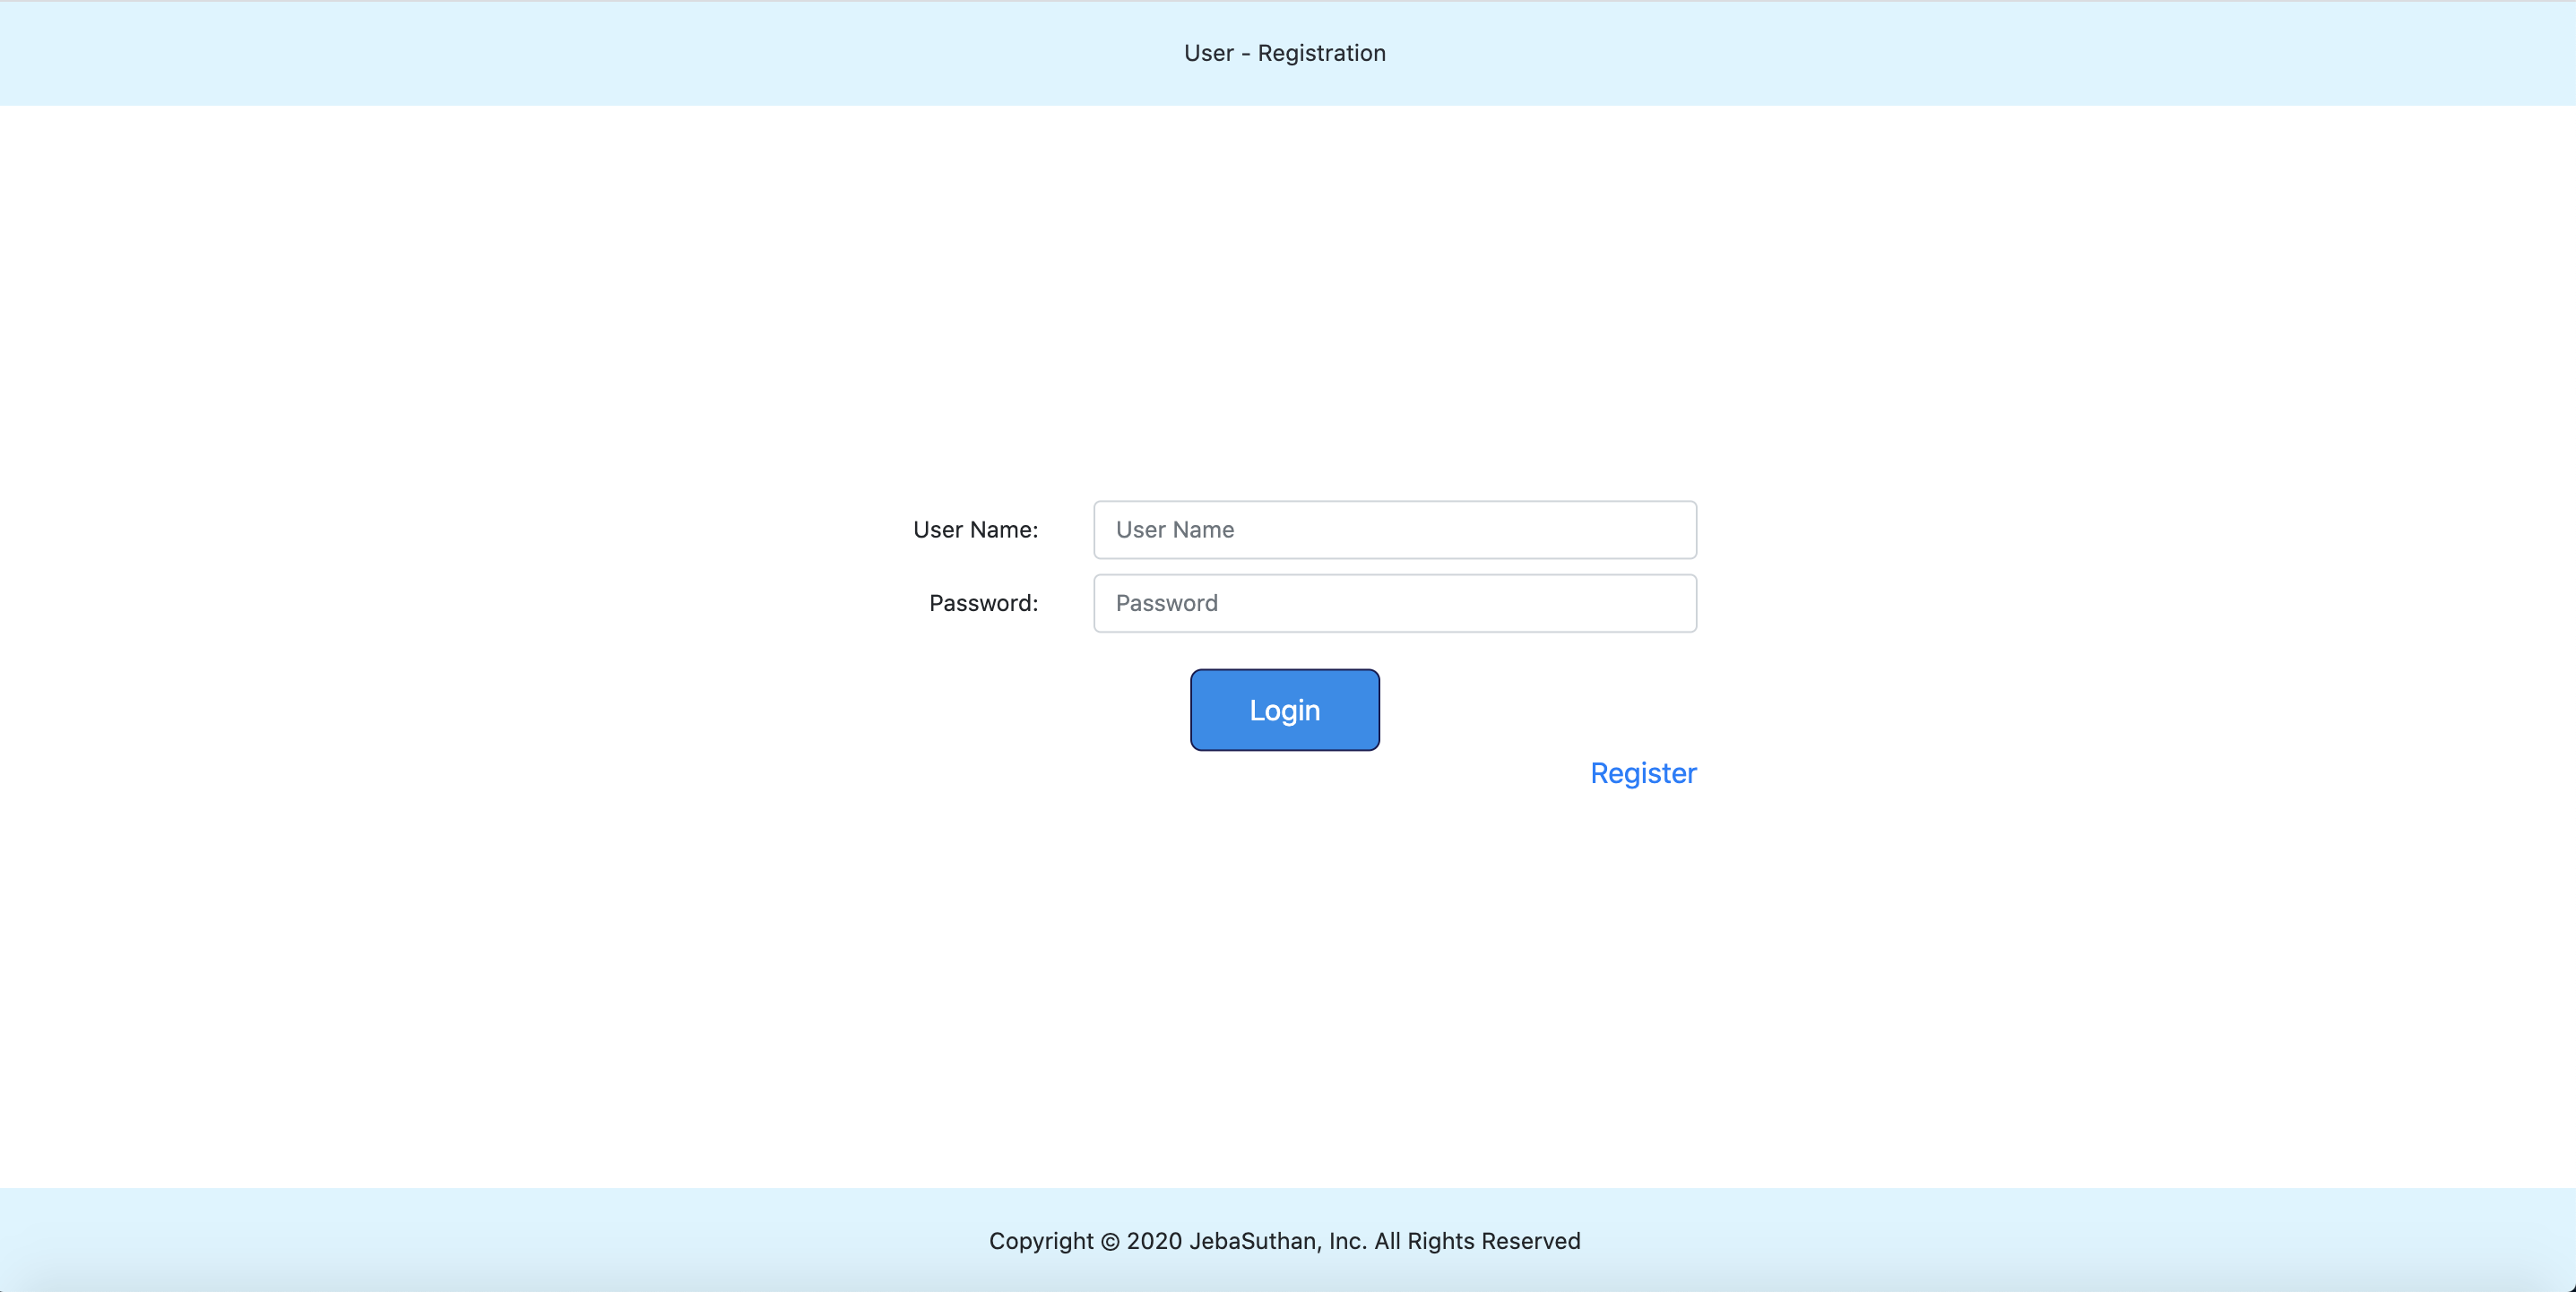Click inside the empty Password field
2576x1292 pixels.
click(1394, 603)
